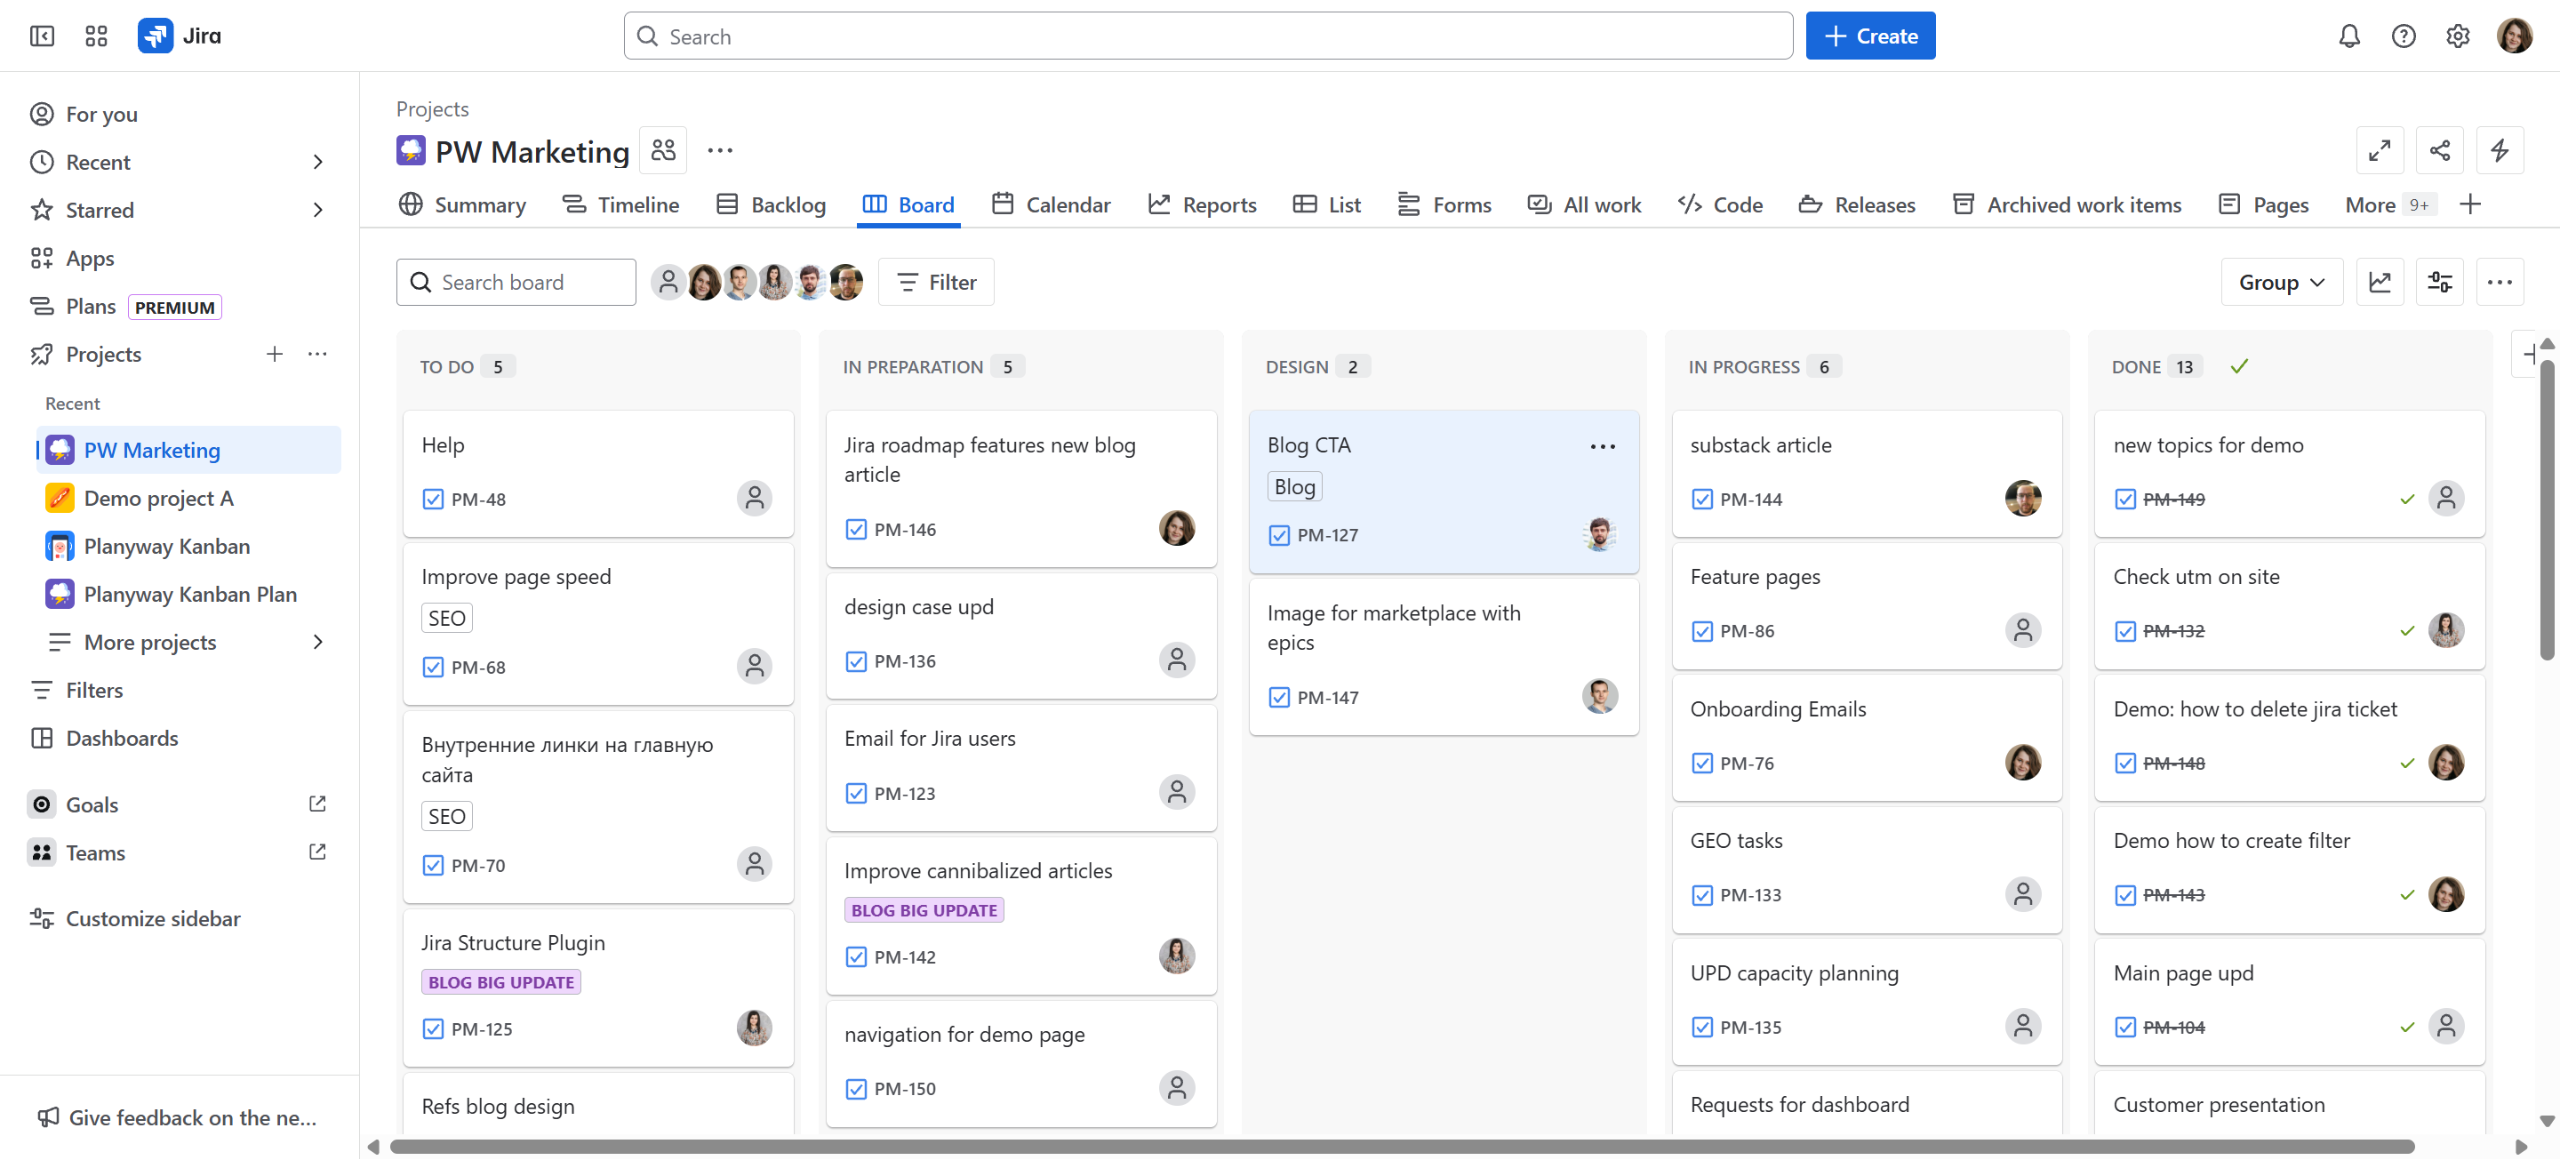
Task: Open the Calendar tab
Action: point(1051,205)
